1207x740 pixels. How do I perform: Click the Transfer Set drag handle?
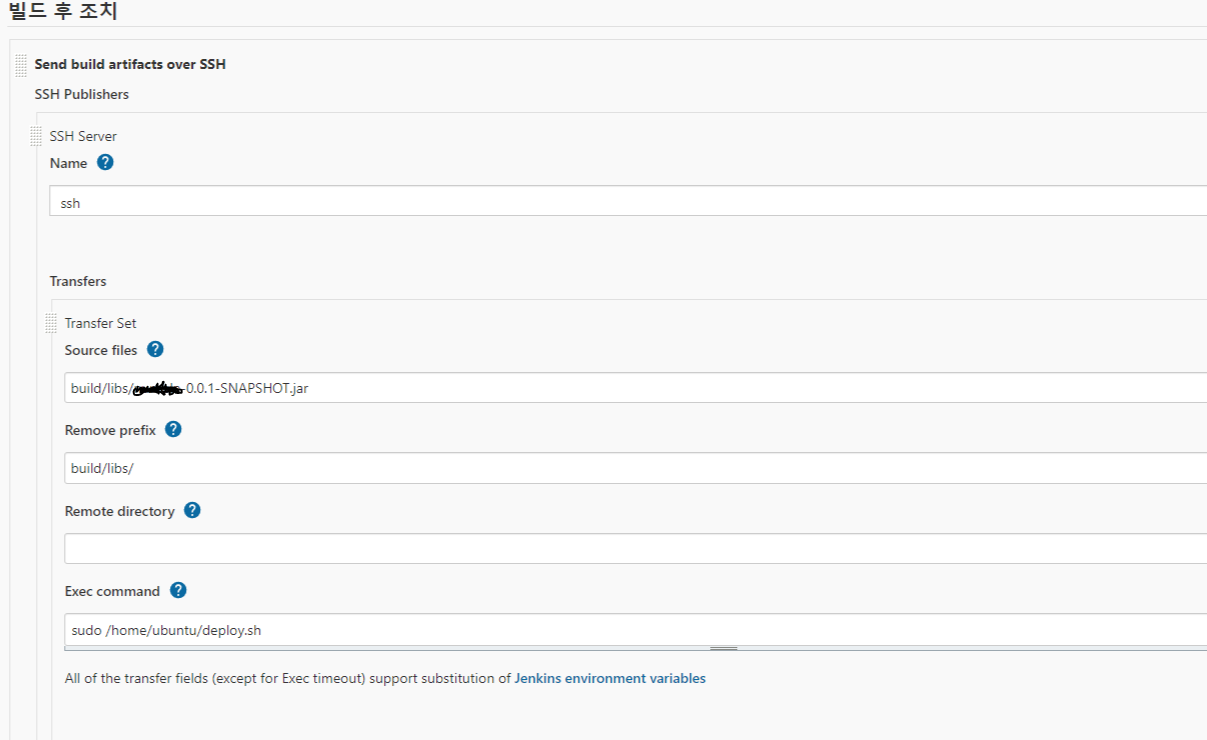[x=51, y=323]
